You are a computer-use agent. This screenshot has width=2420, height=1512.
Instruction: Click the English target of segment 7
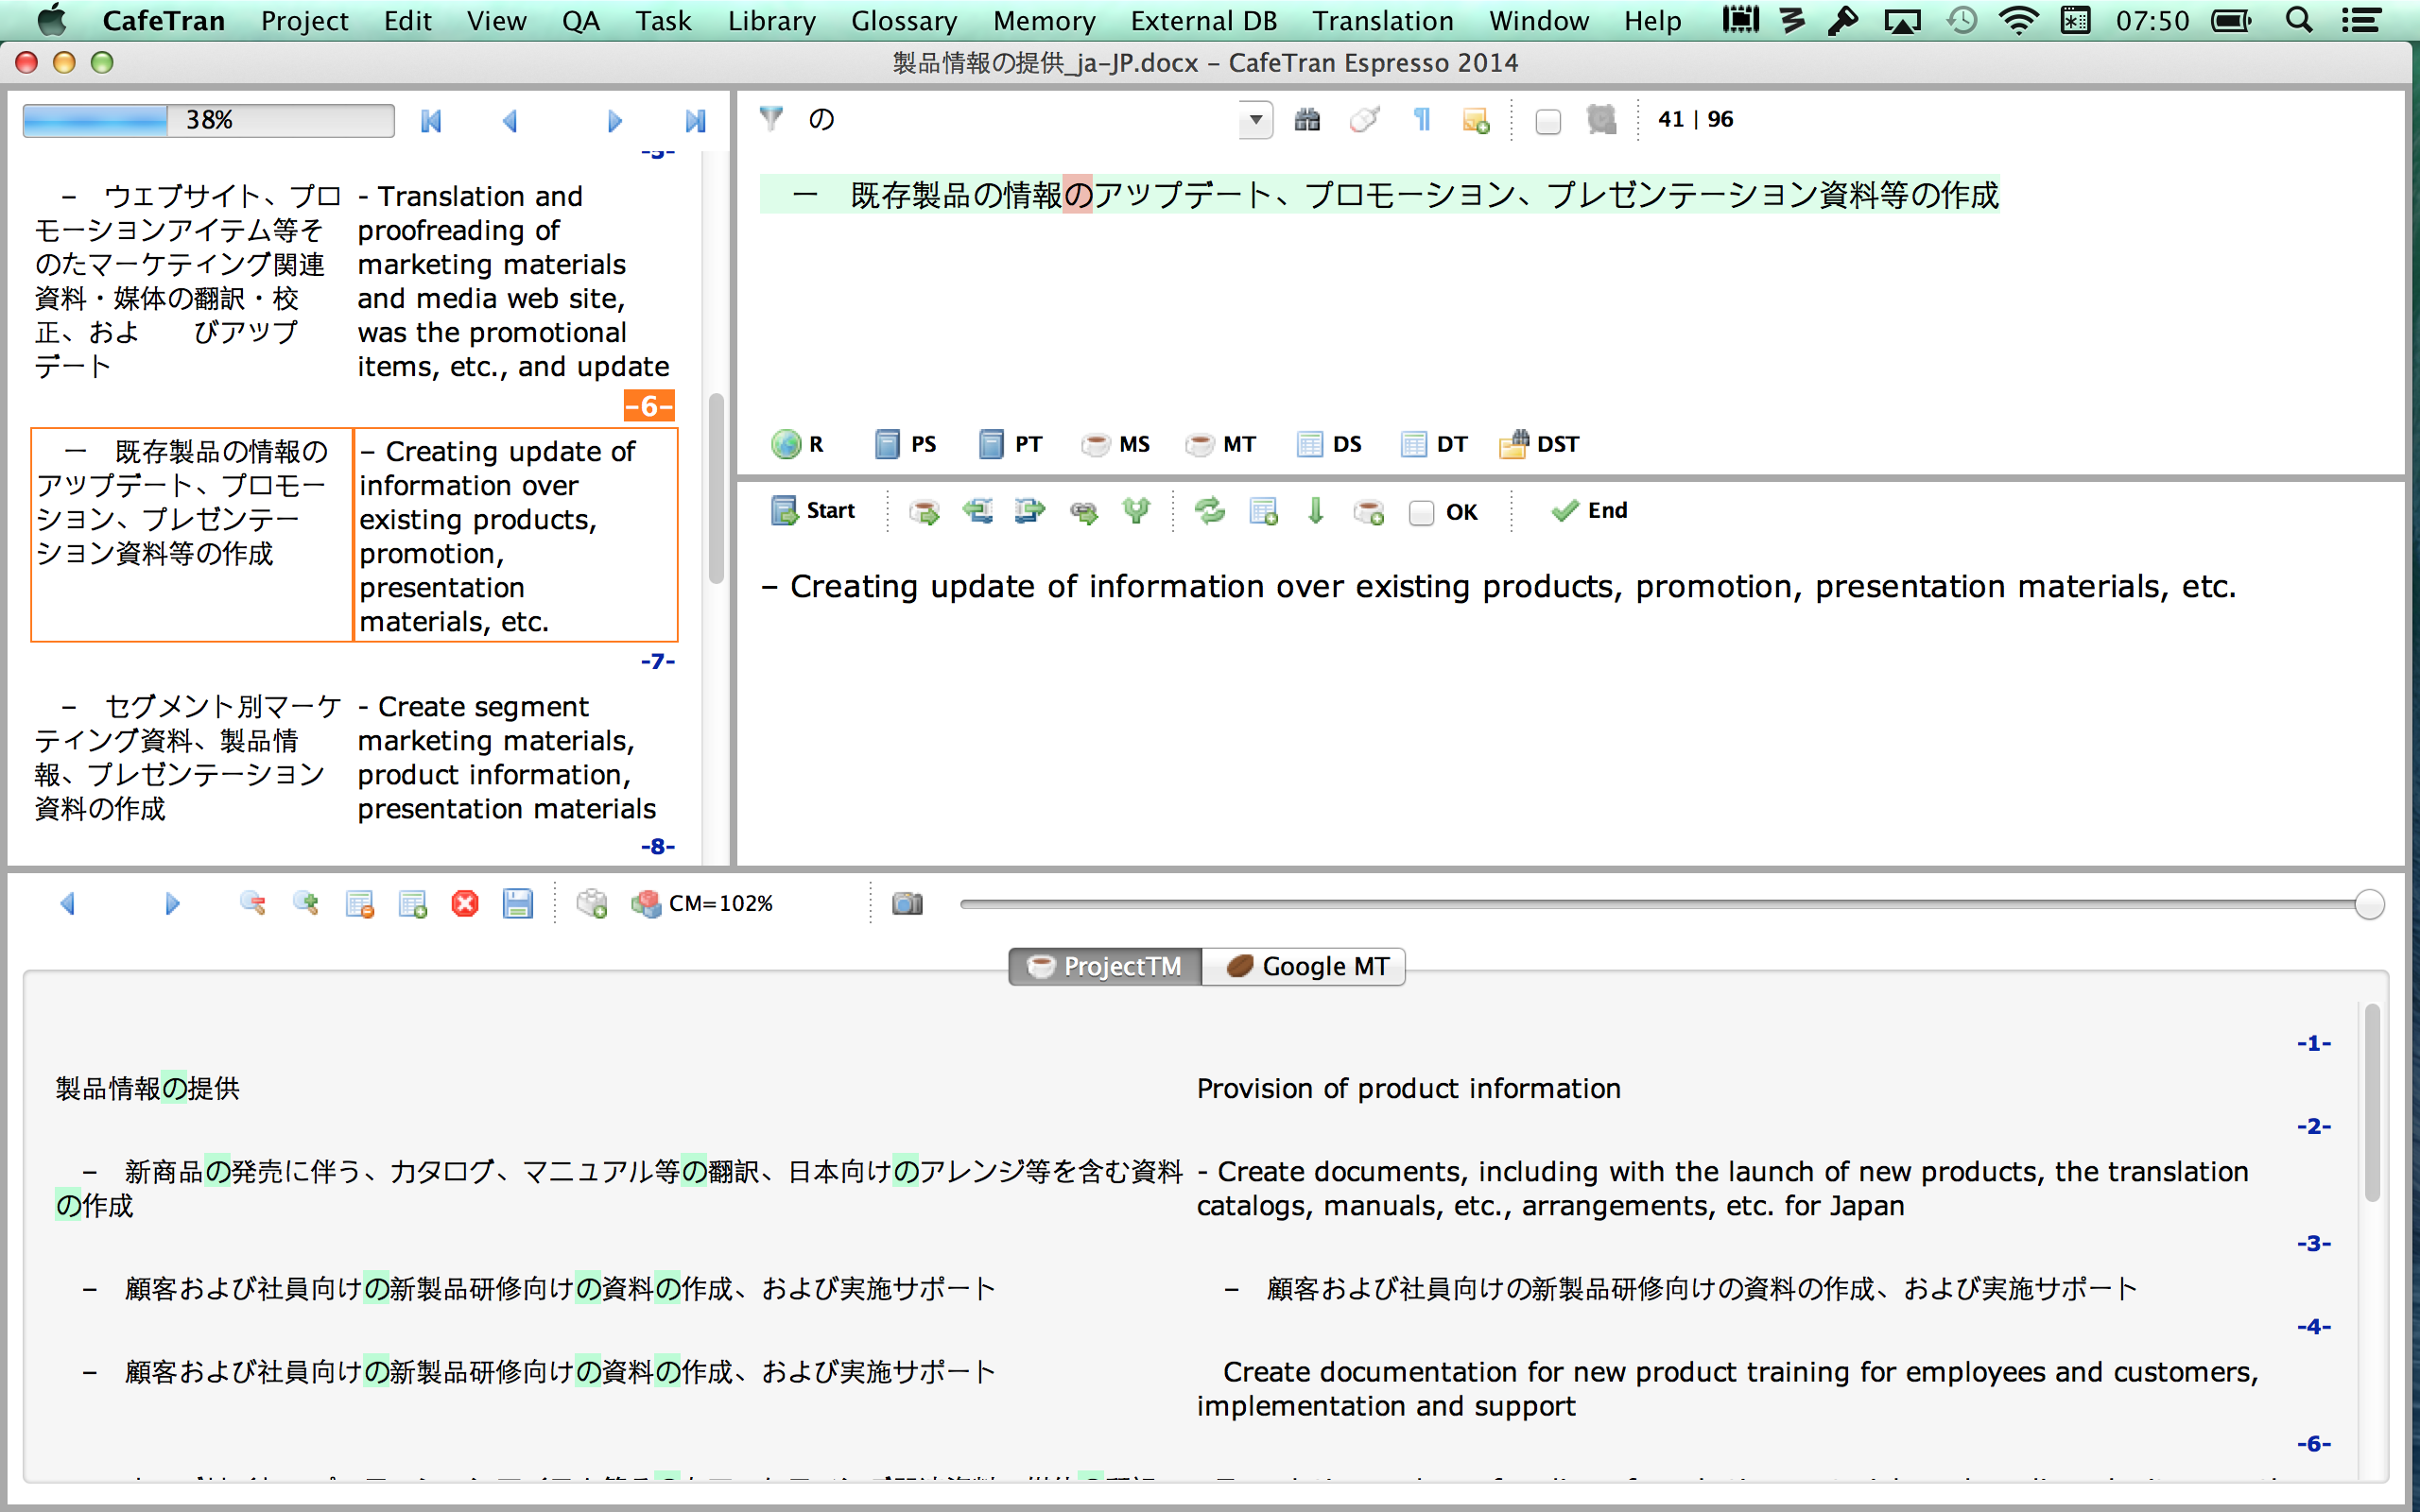[506, 757]
